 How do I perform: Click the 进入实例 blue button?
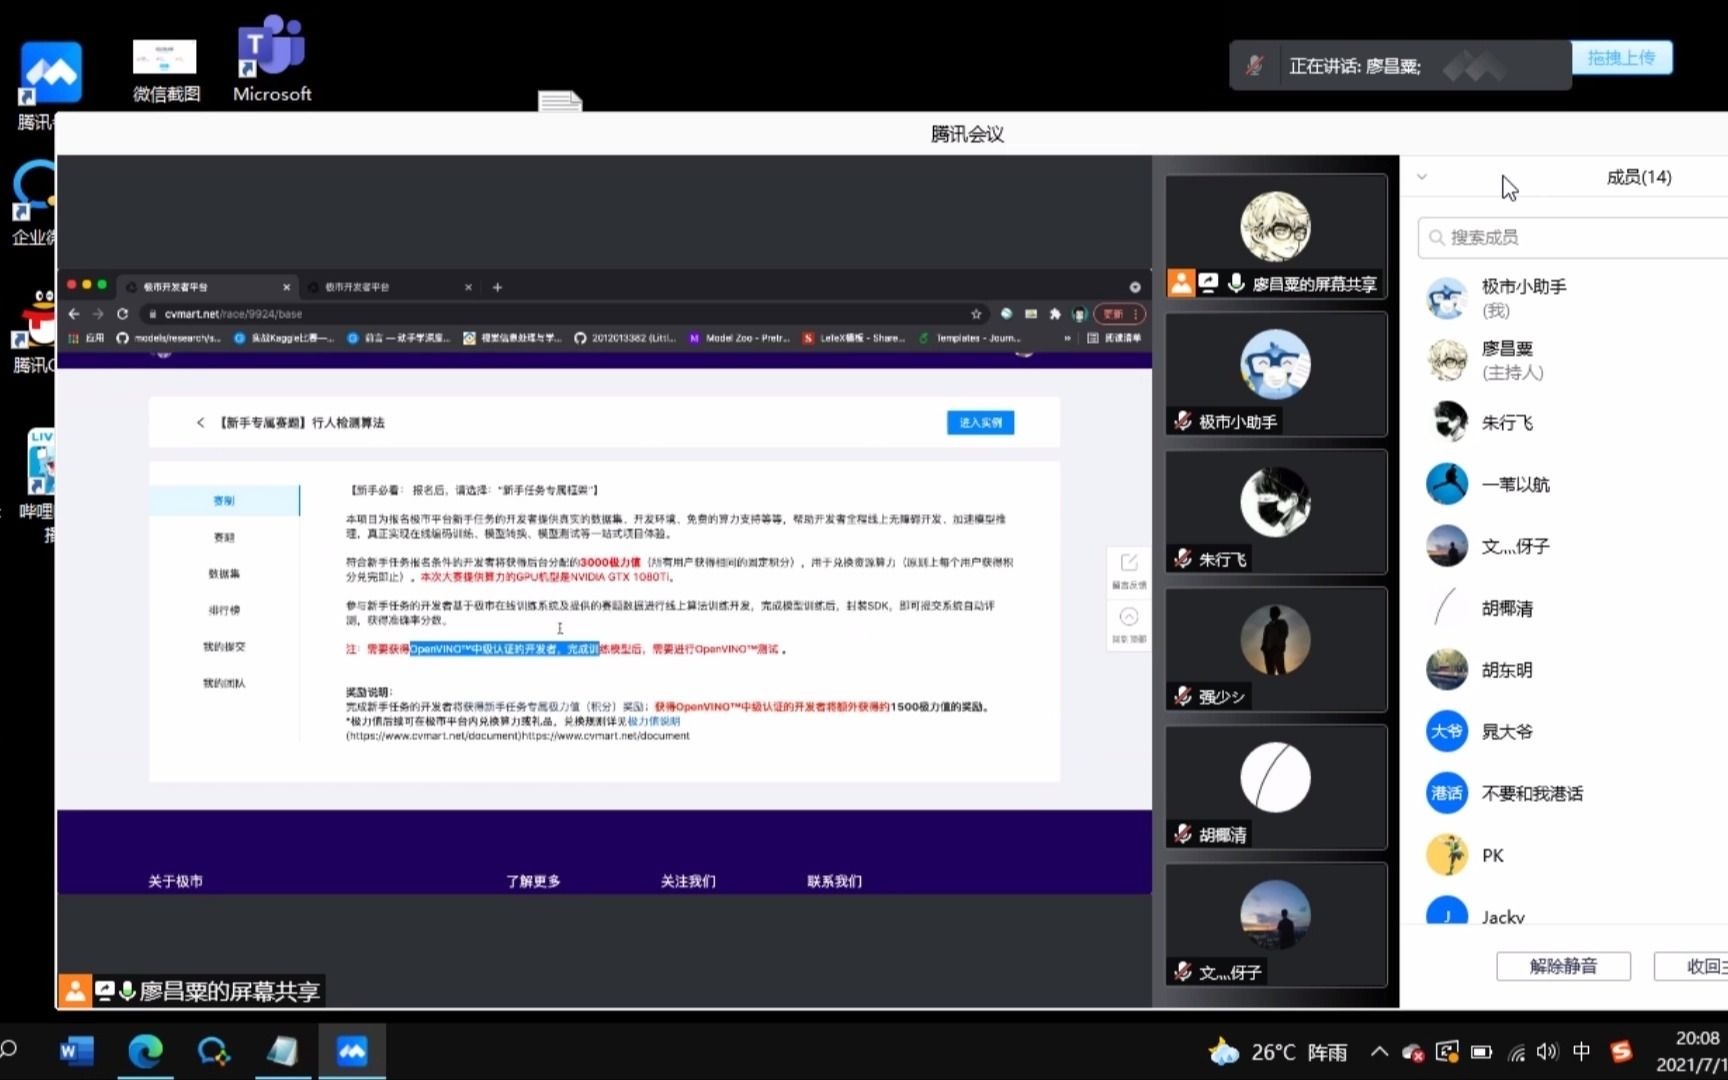point(980,422)
